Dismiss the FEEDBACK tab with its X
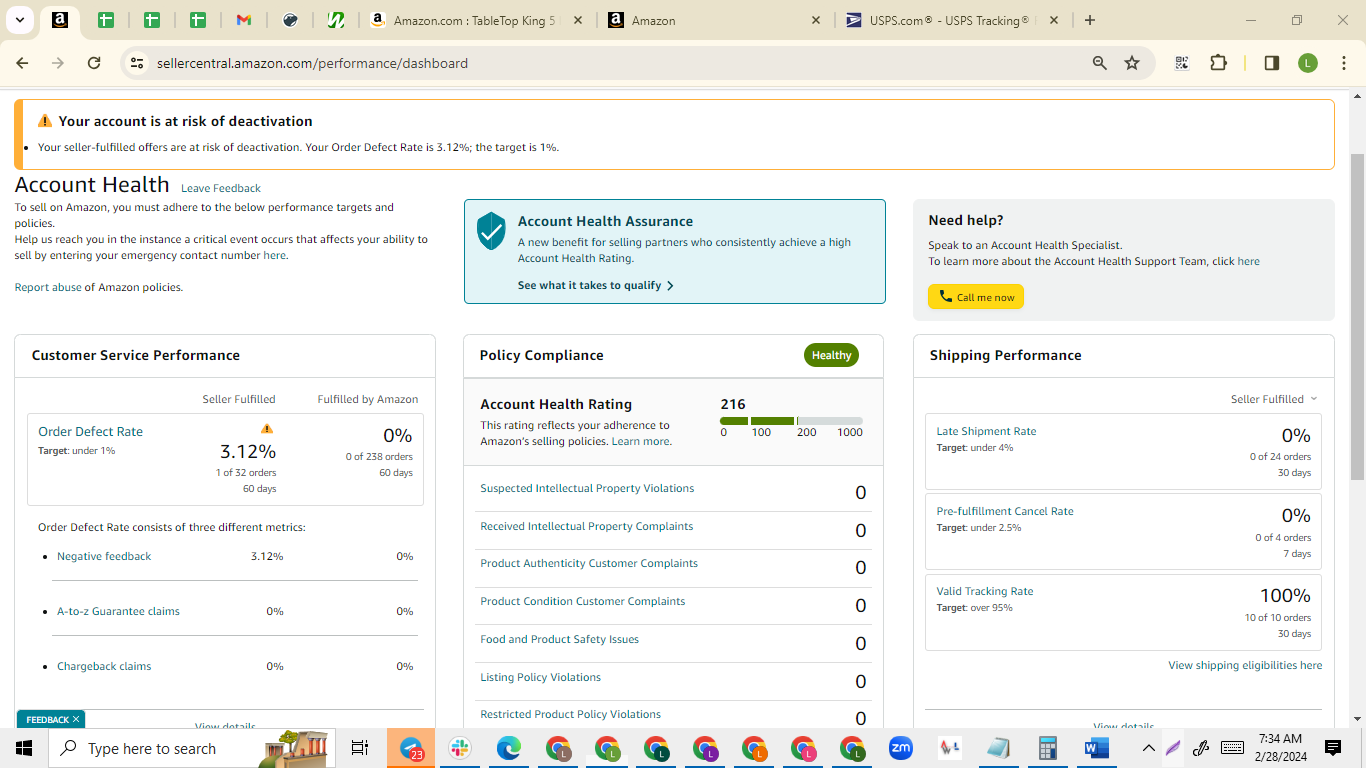Image resolution: width=1366 pixels, height=768 pixels. tap(76, 719)
